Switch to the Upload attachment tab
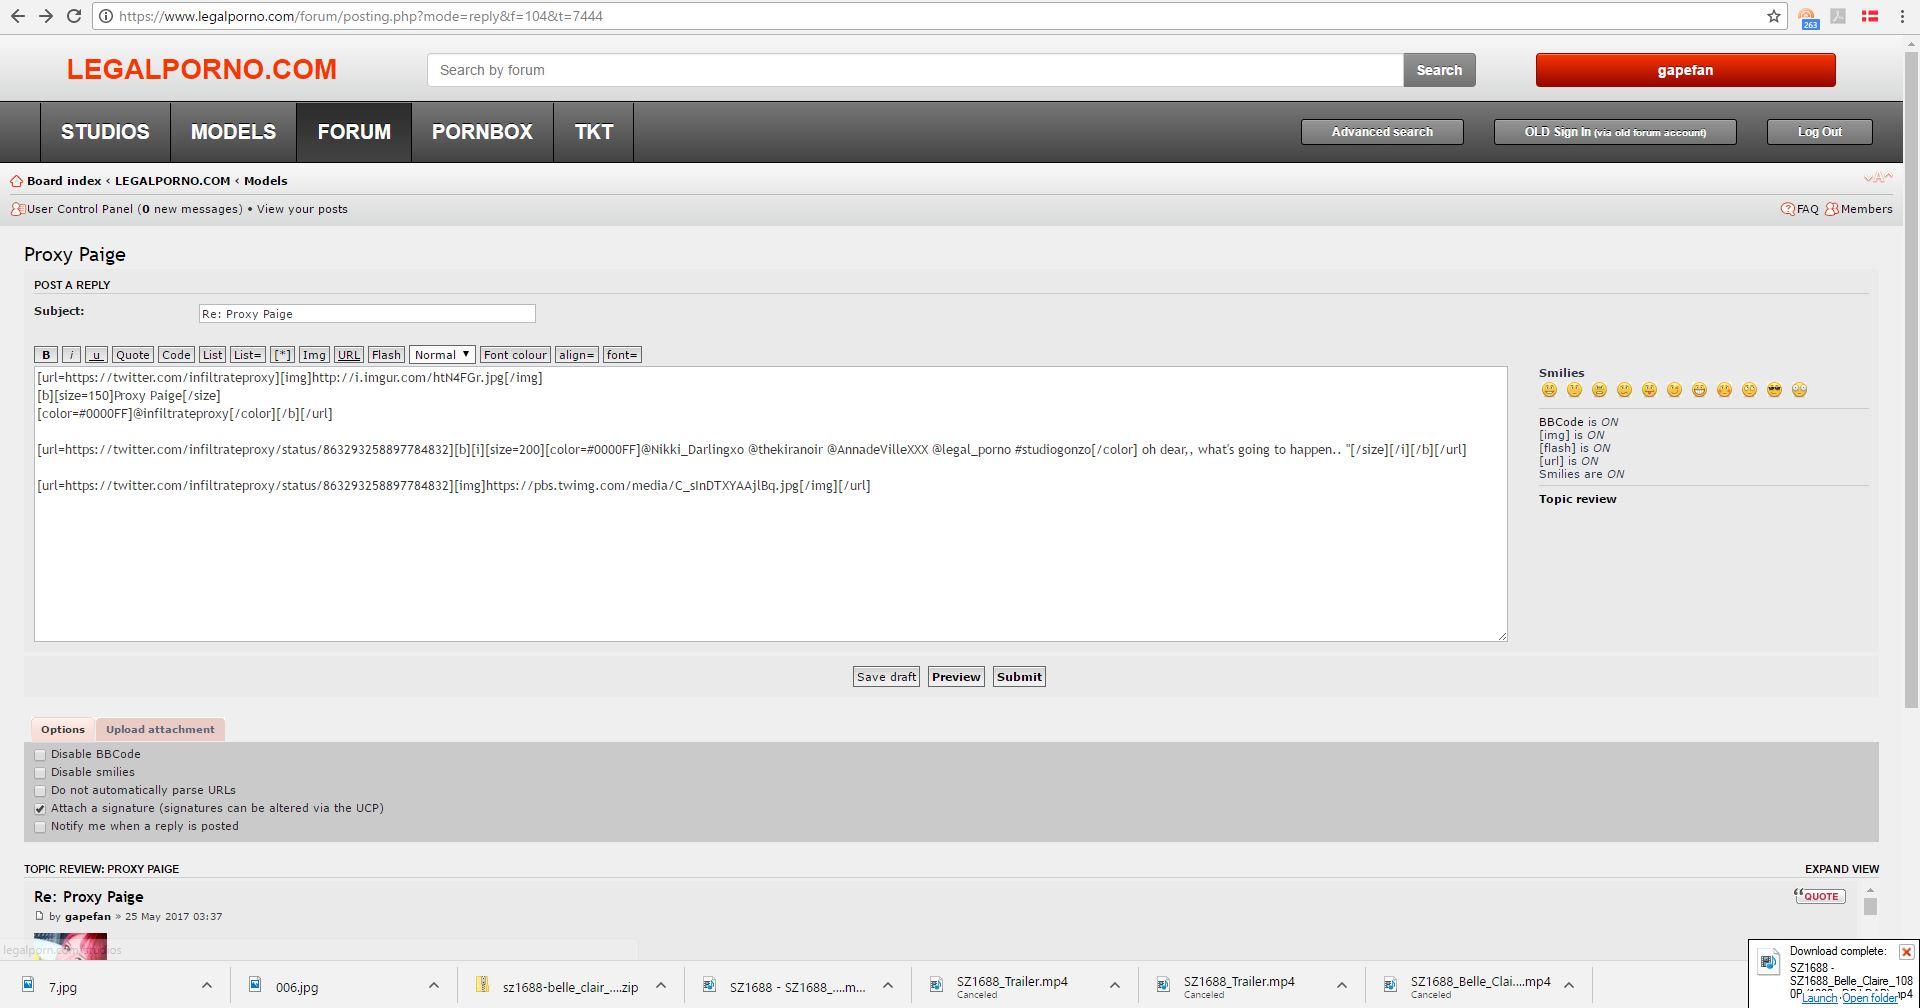The image size is (1920, 1008). (160, 729)
